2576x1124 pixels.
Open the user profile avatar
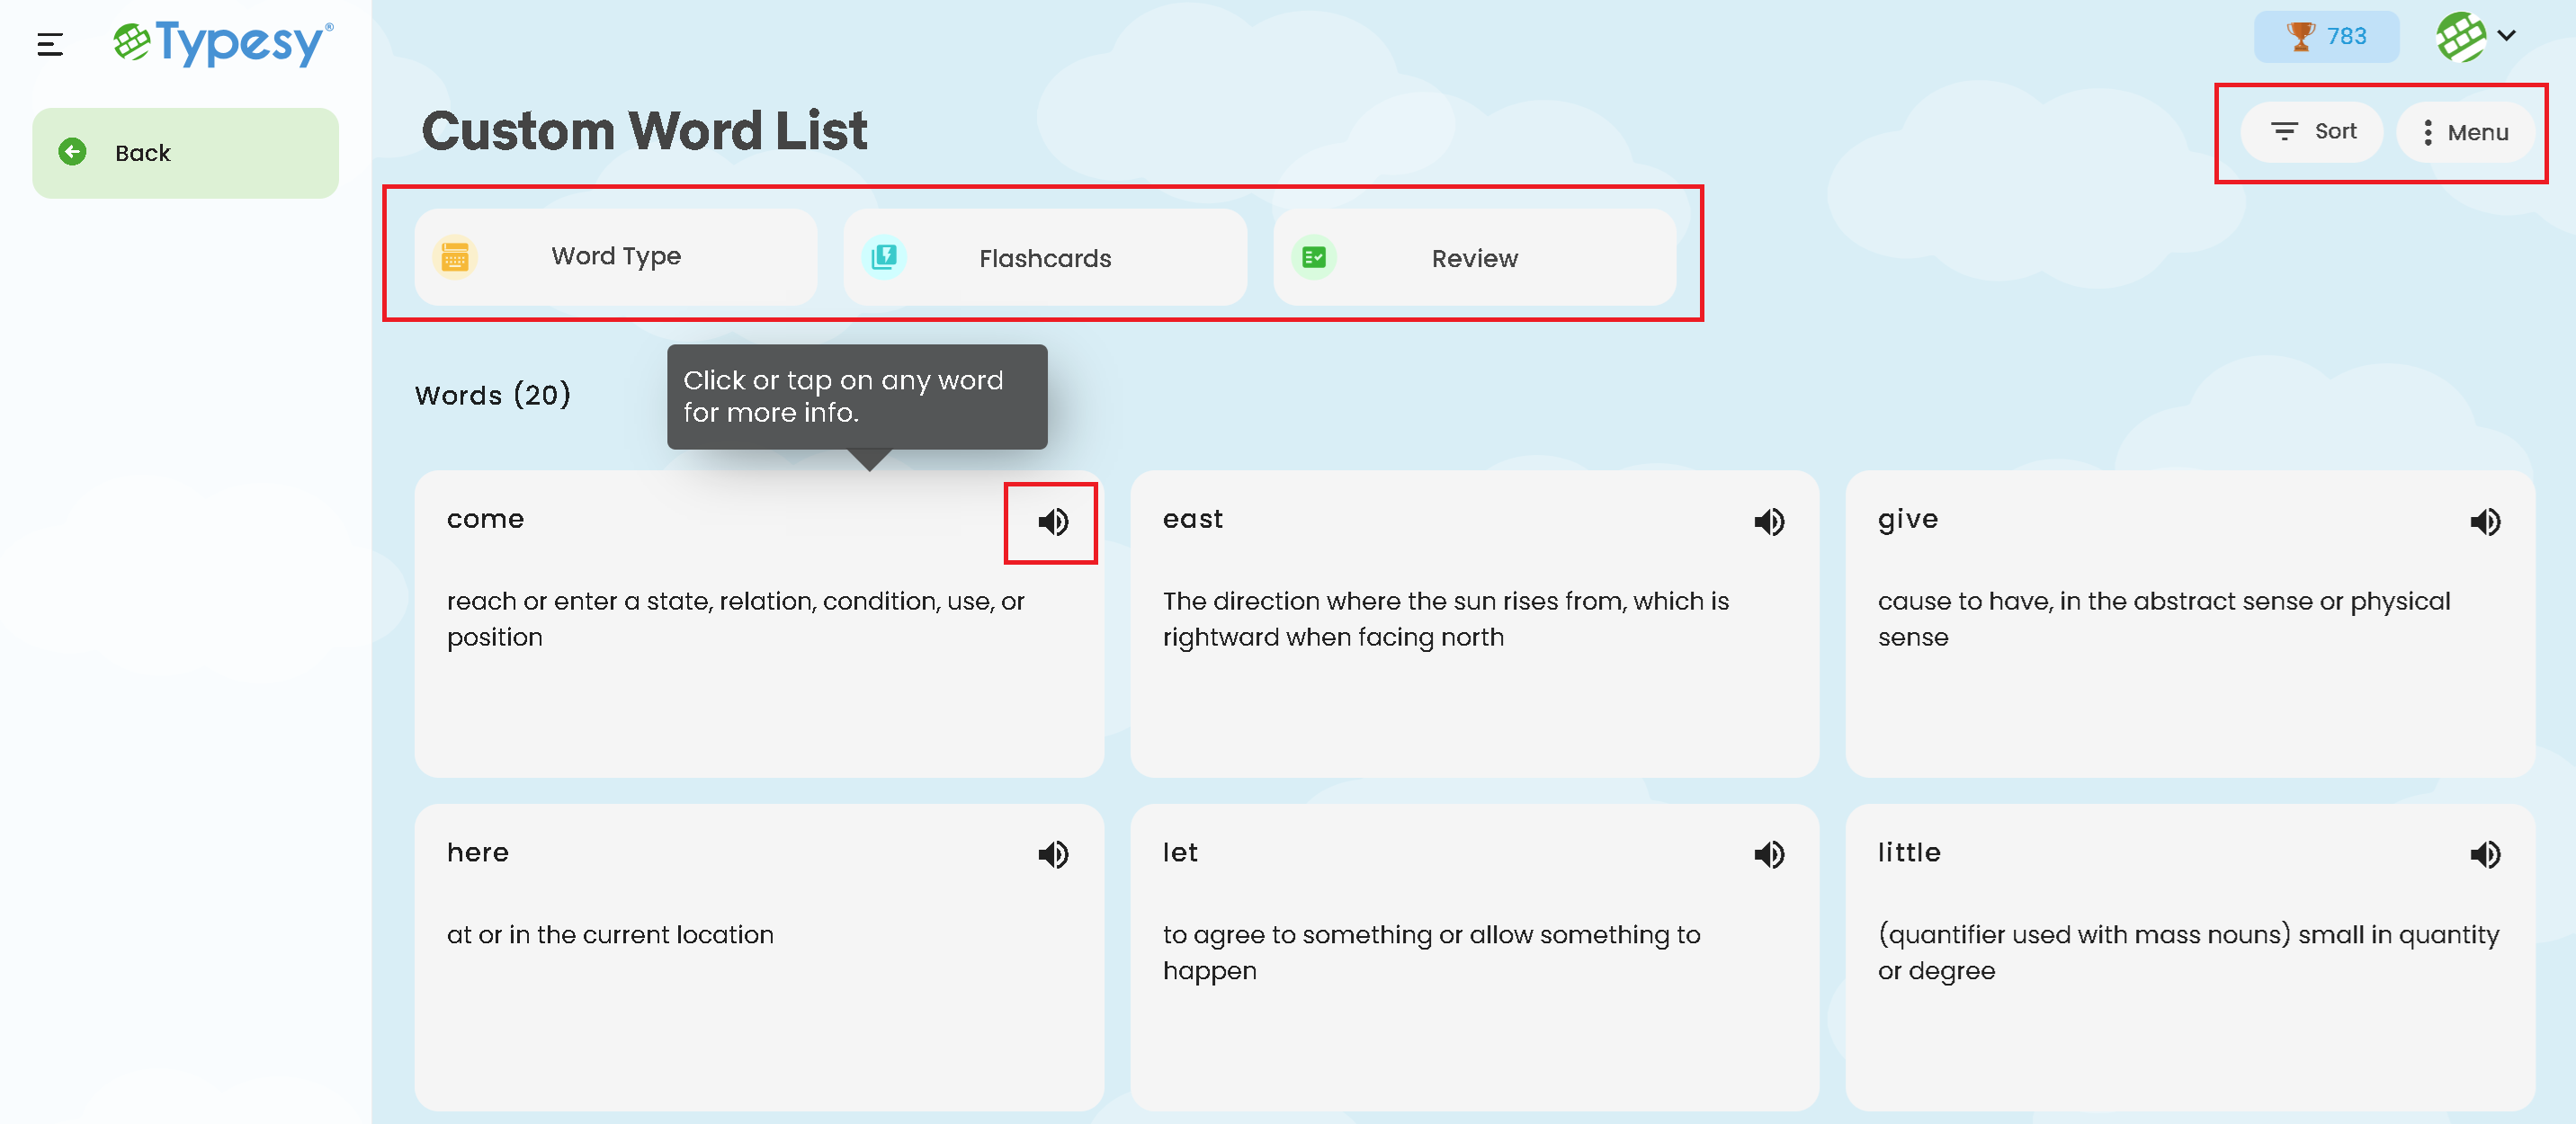click(2461, 37)
